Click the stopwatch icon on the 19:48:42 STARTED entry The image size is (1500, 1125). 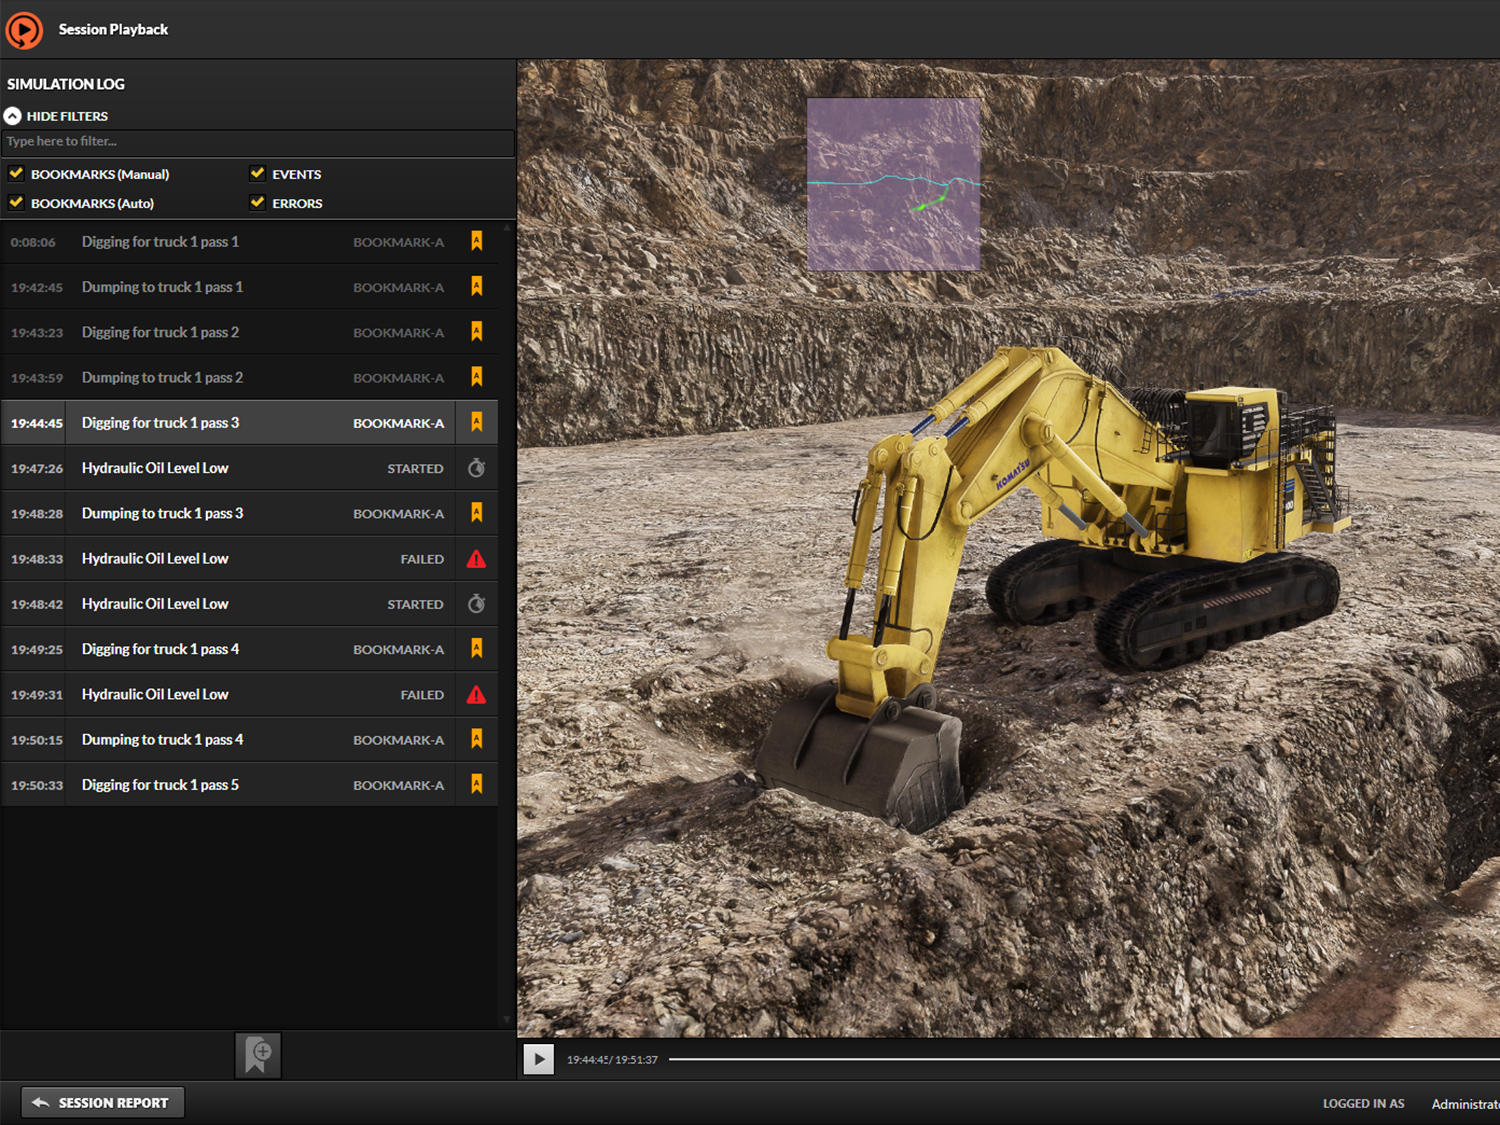[477, 603]
